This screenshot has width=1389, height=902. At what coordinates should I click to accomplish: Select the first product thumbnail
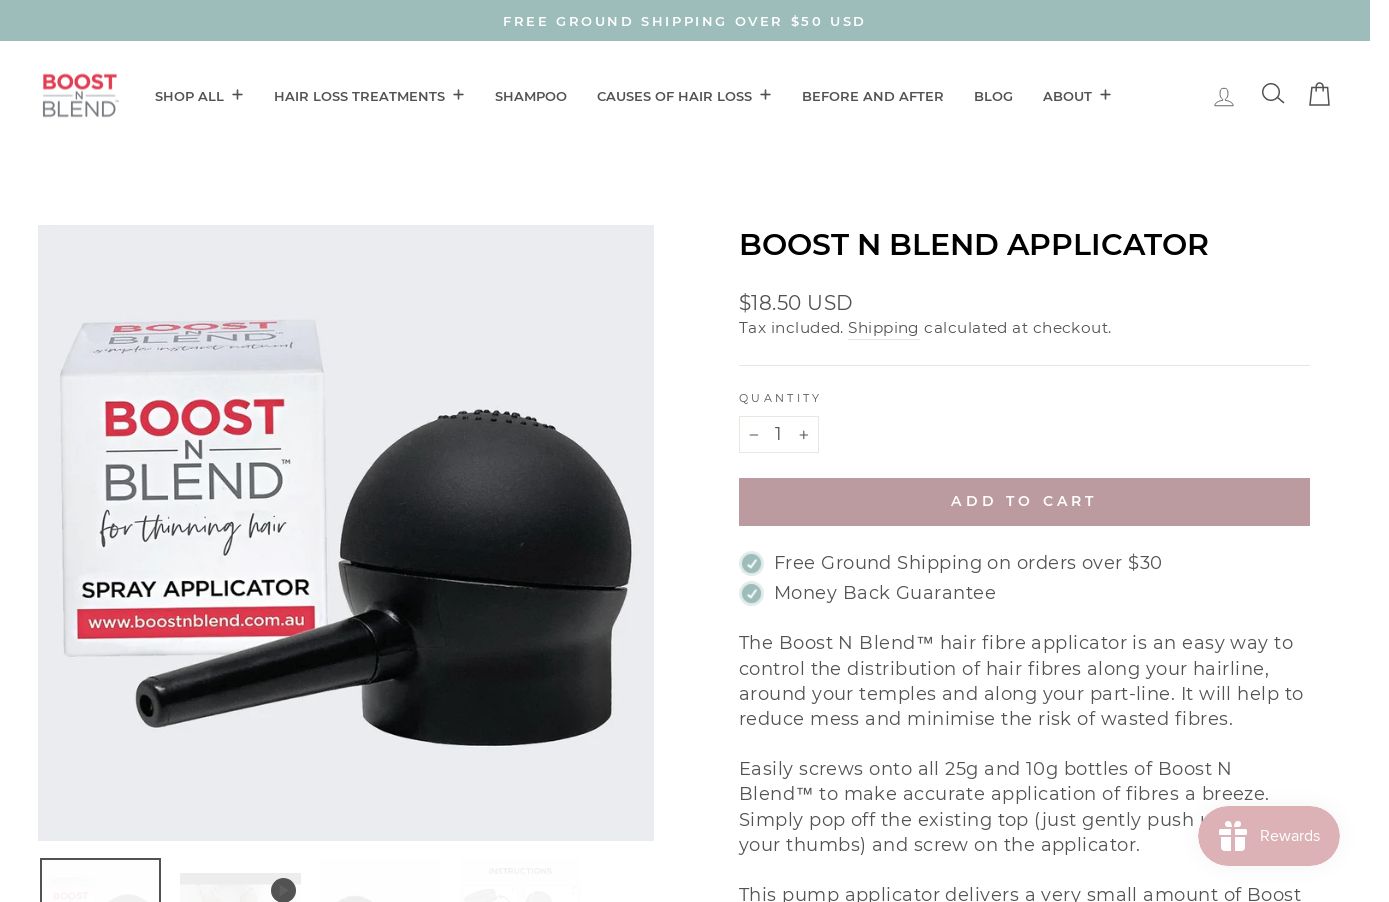pyautogui.click(x=100, y=881)
